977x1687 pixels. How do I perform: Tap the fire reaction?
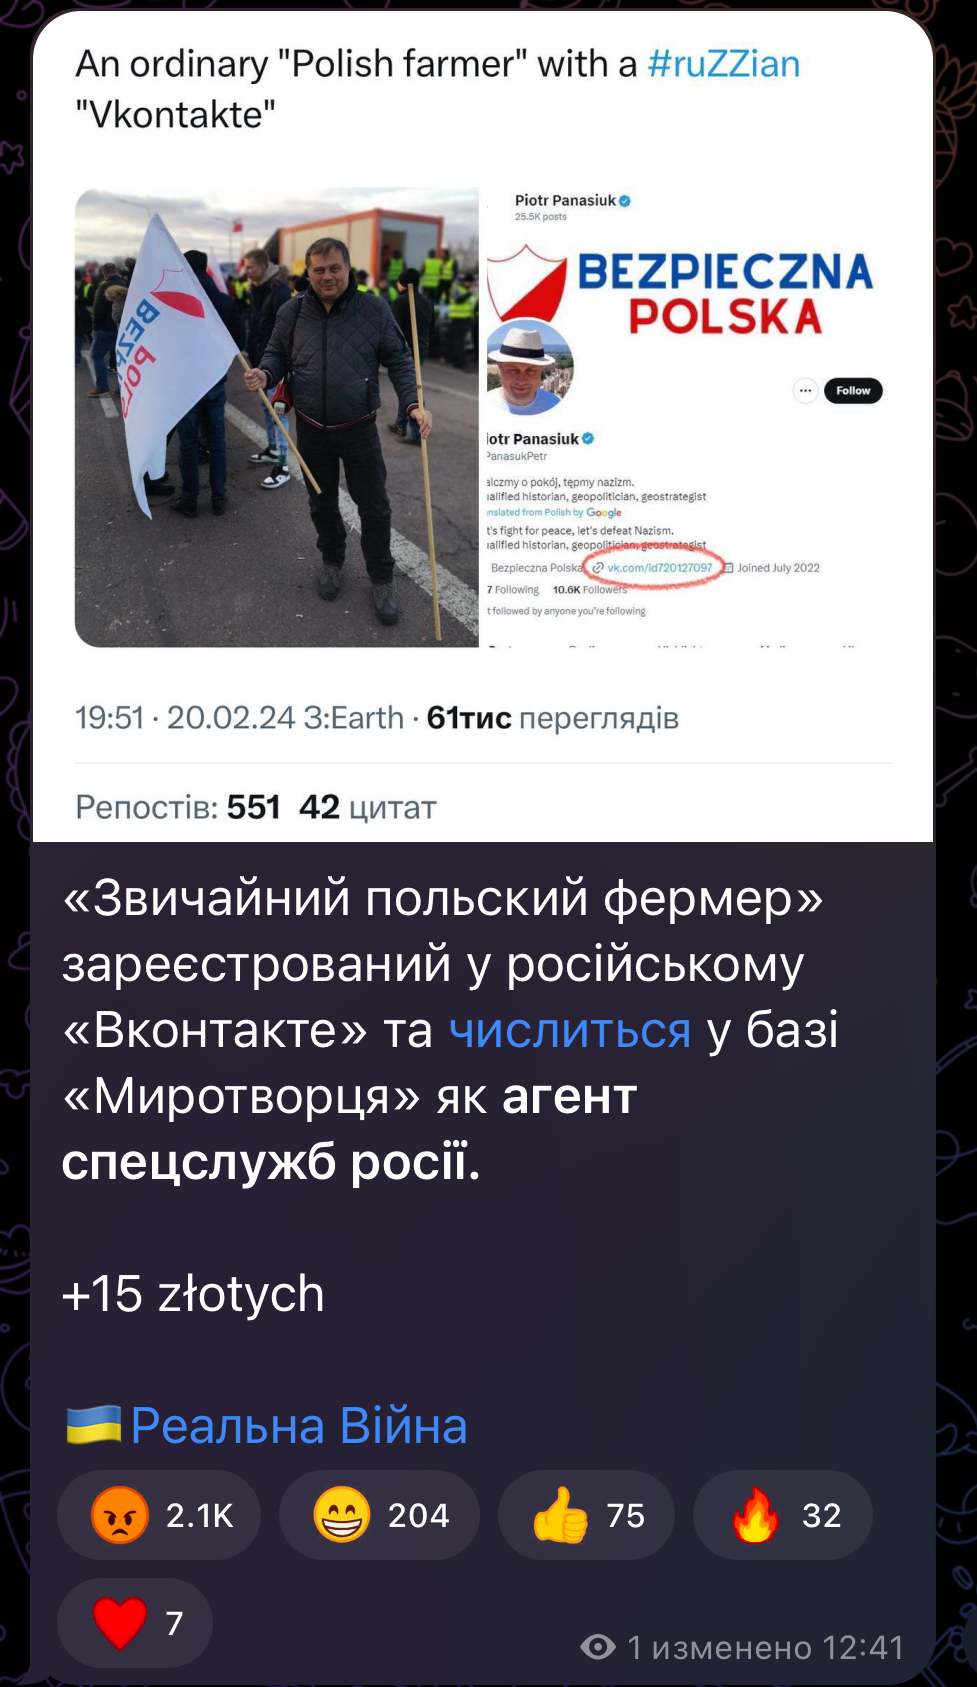pos(782,1515)
